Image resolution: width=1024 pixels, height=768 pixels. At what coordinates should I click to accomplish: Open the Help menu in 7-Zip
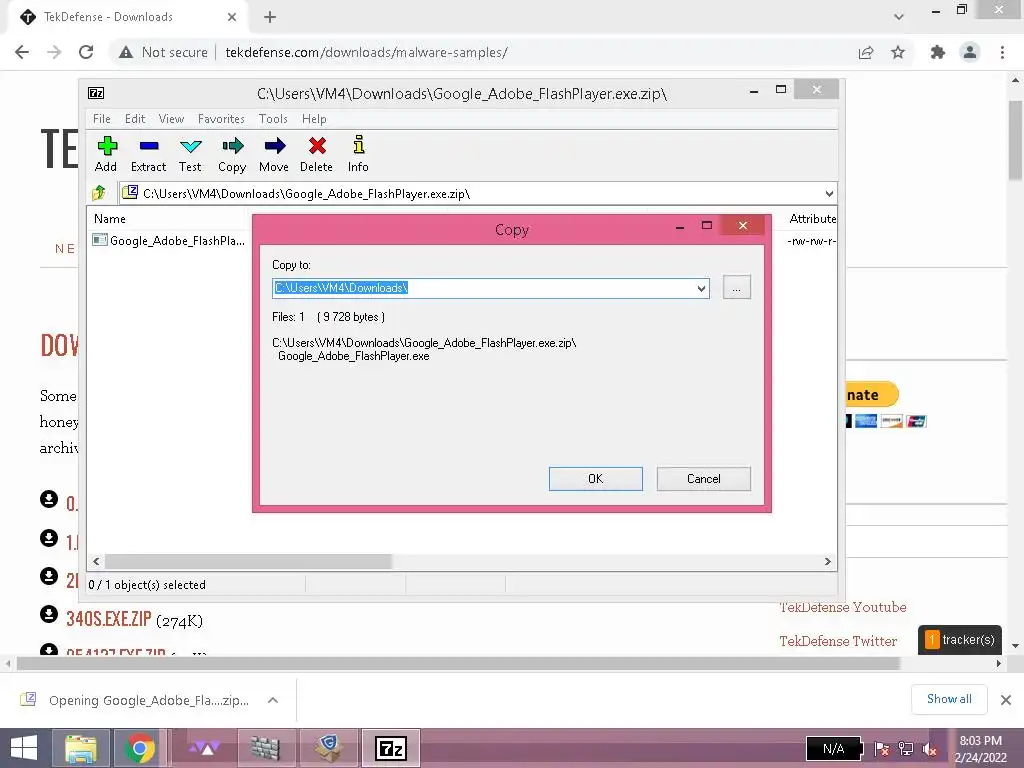[314, 119]
